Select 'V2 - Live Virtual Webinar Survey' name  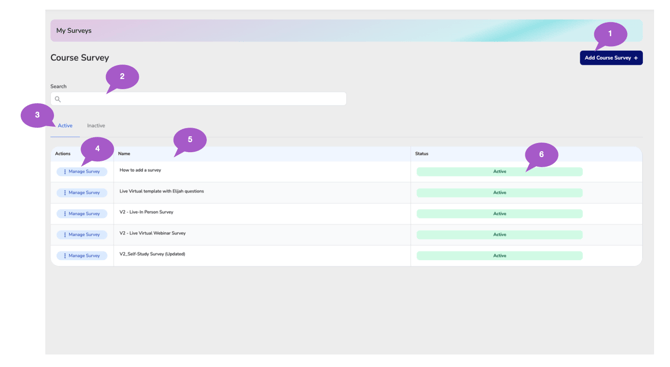(x=153, y=233)
